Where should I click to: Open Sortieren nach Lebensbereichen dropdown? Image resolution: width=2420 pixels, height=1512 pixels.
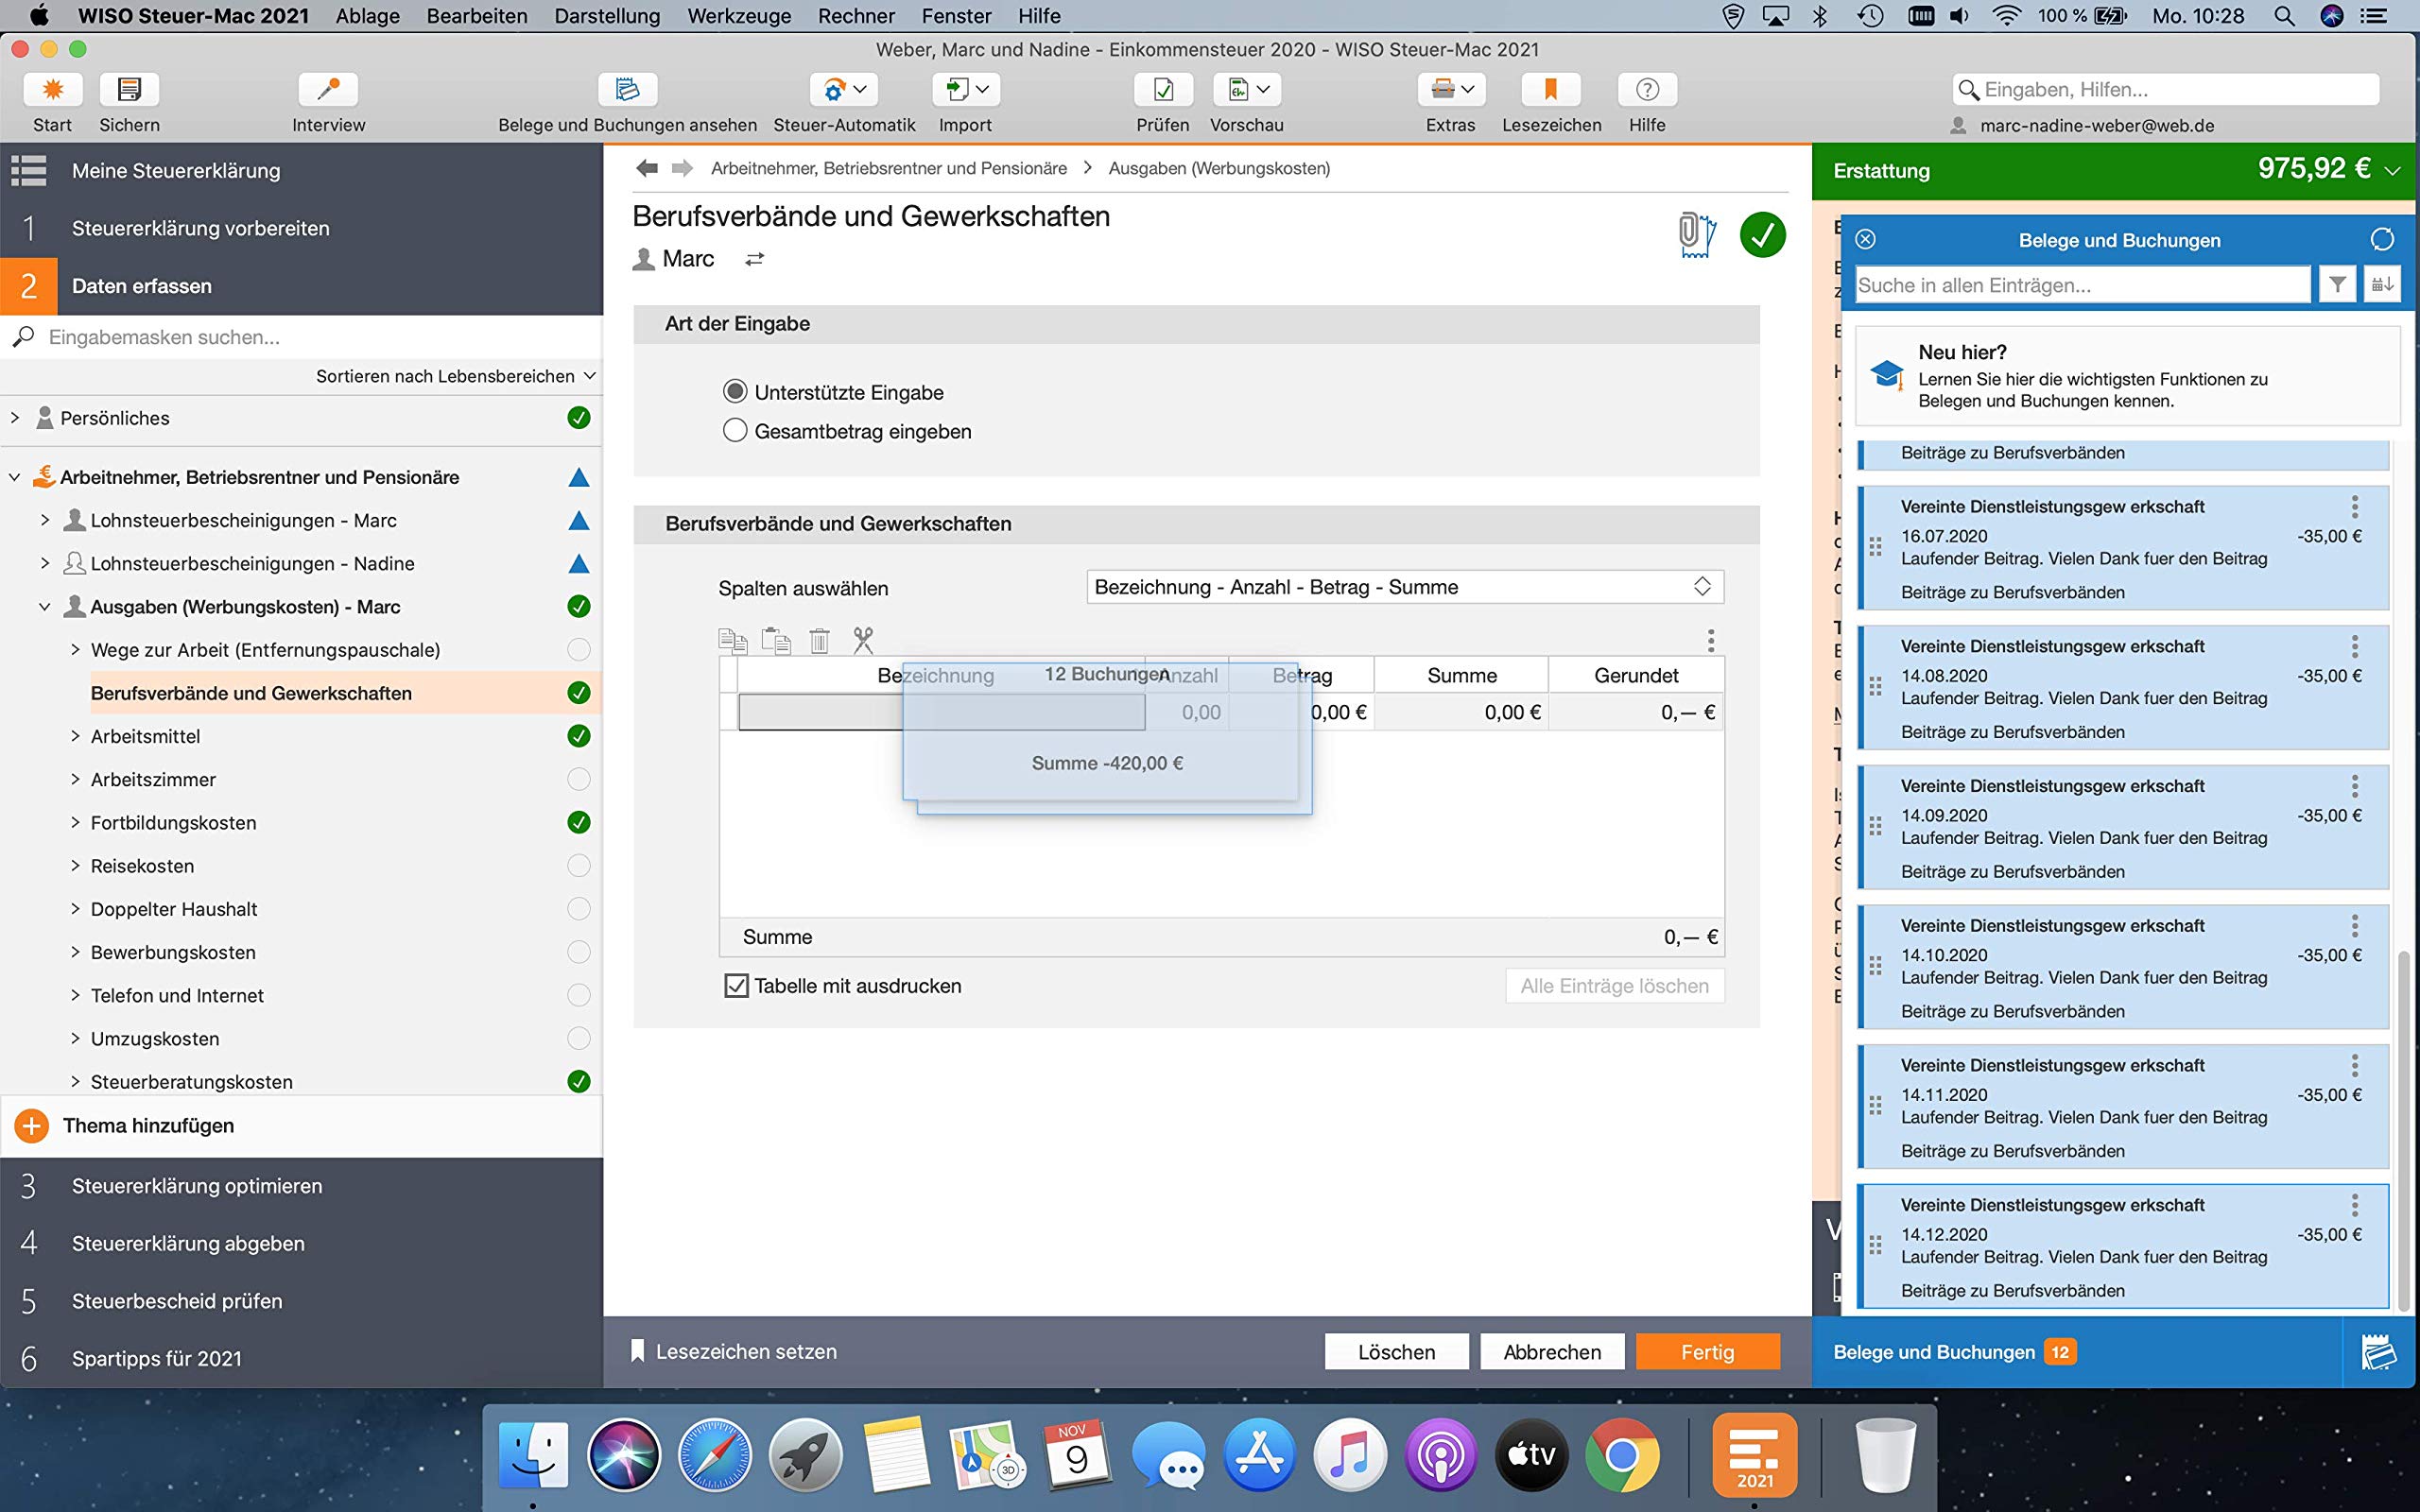coord(456,376)
